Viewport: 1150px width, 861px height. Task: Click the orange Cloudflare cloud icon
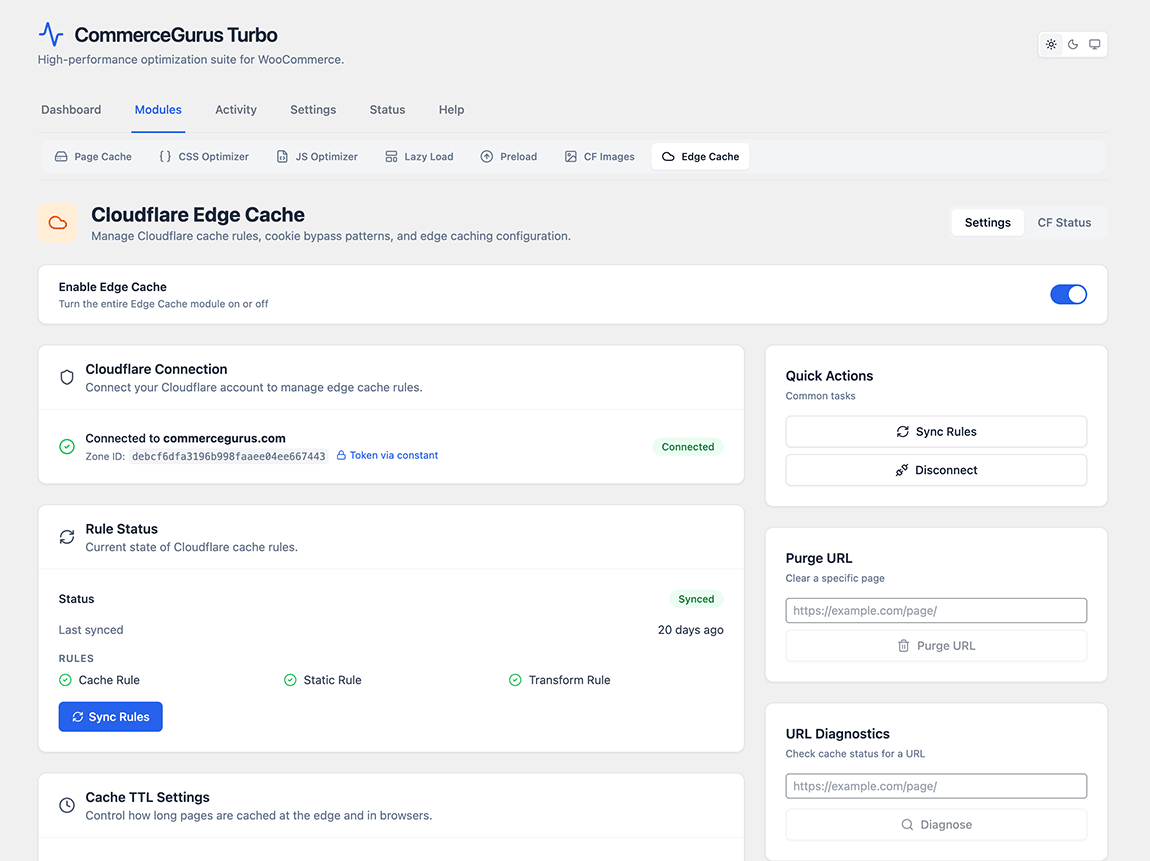point(58,223)
